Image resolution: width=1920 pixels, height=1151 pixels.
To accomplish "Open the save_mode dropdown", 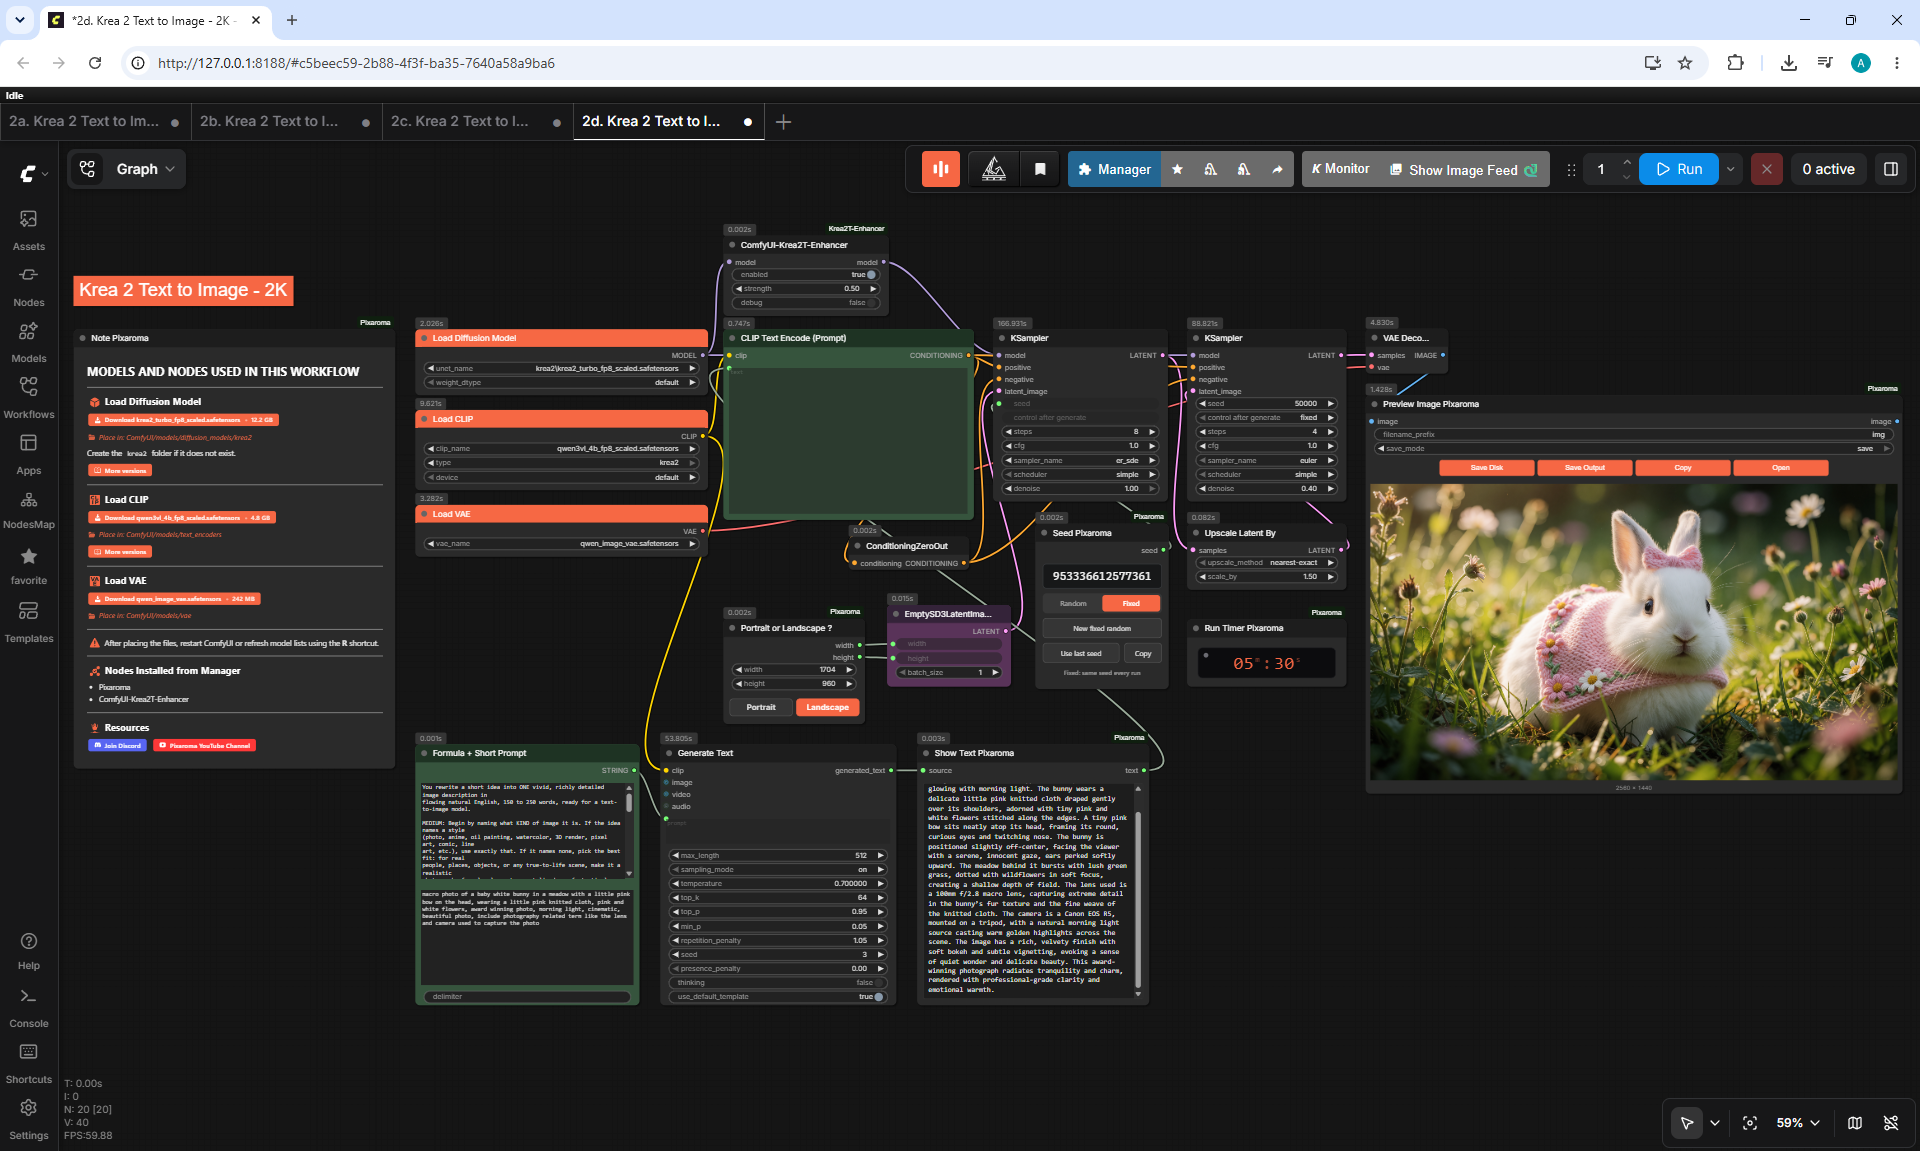I will (1634, 449).
